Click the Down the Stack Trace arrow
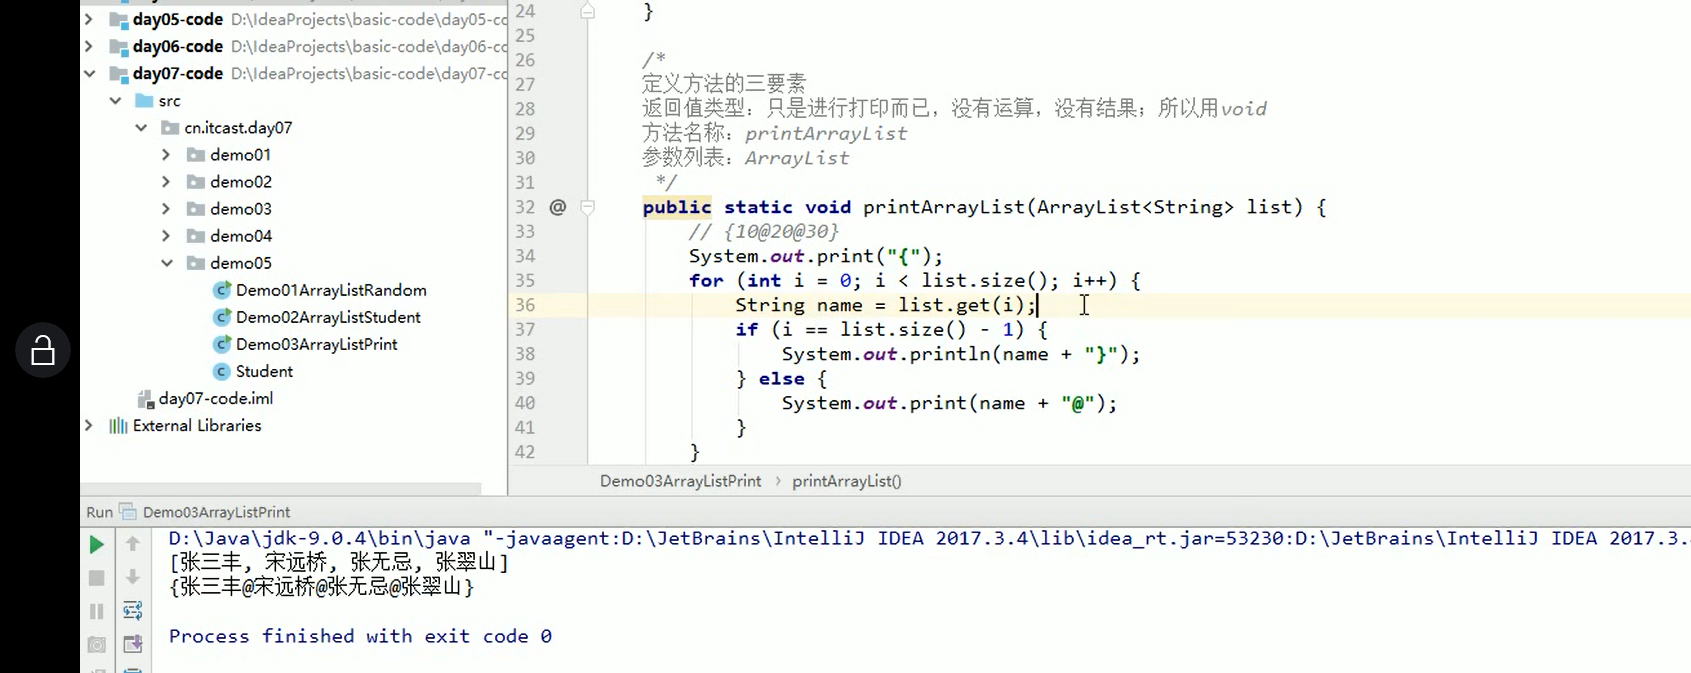The image size is (1691, 673). 132,577
